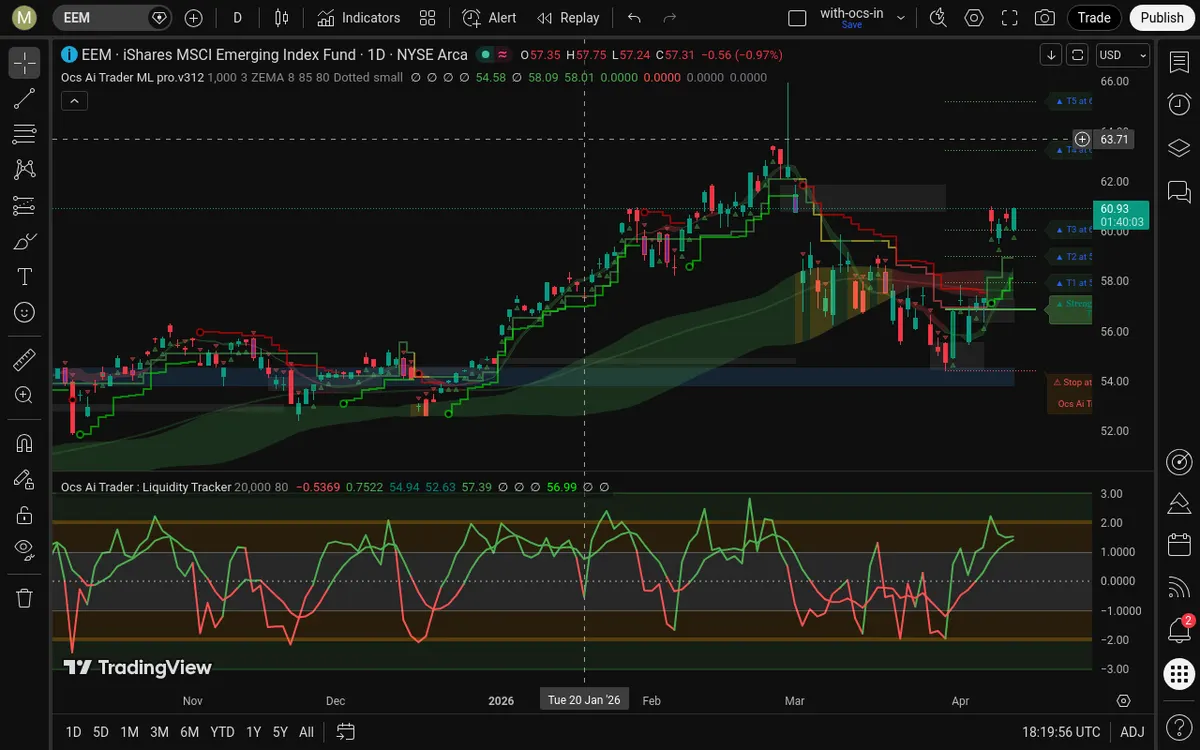The image size is (1200, 750).
Task: Open quick search magnifier
Action: pos(937,17)
